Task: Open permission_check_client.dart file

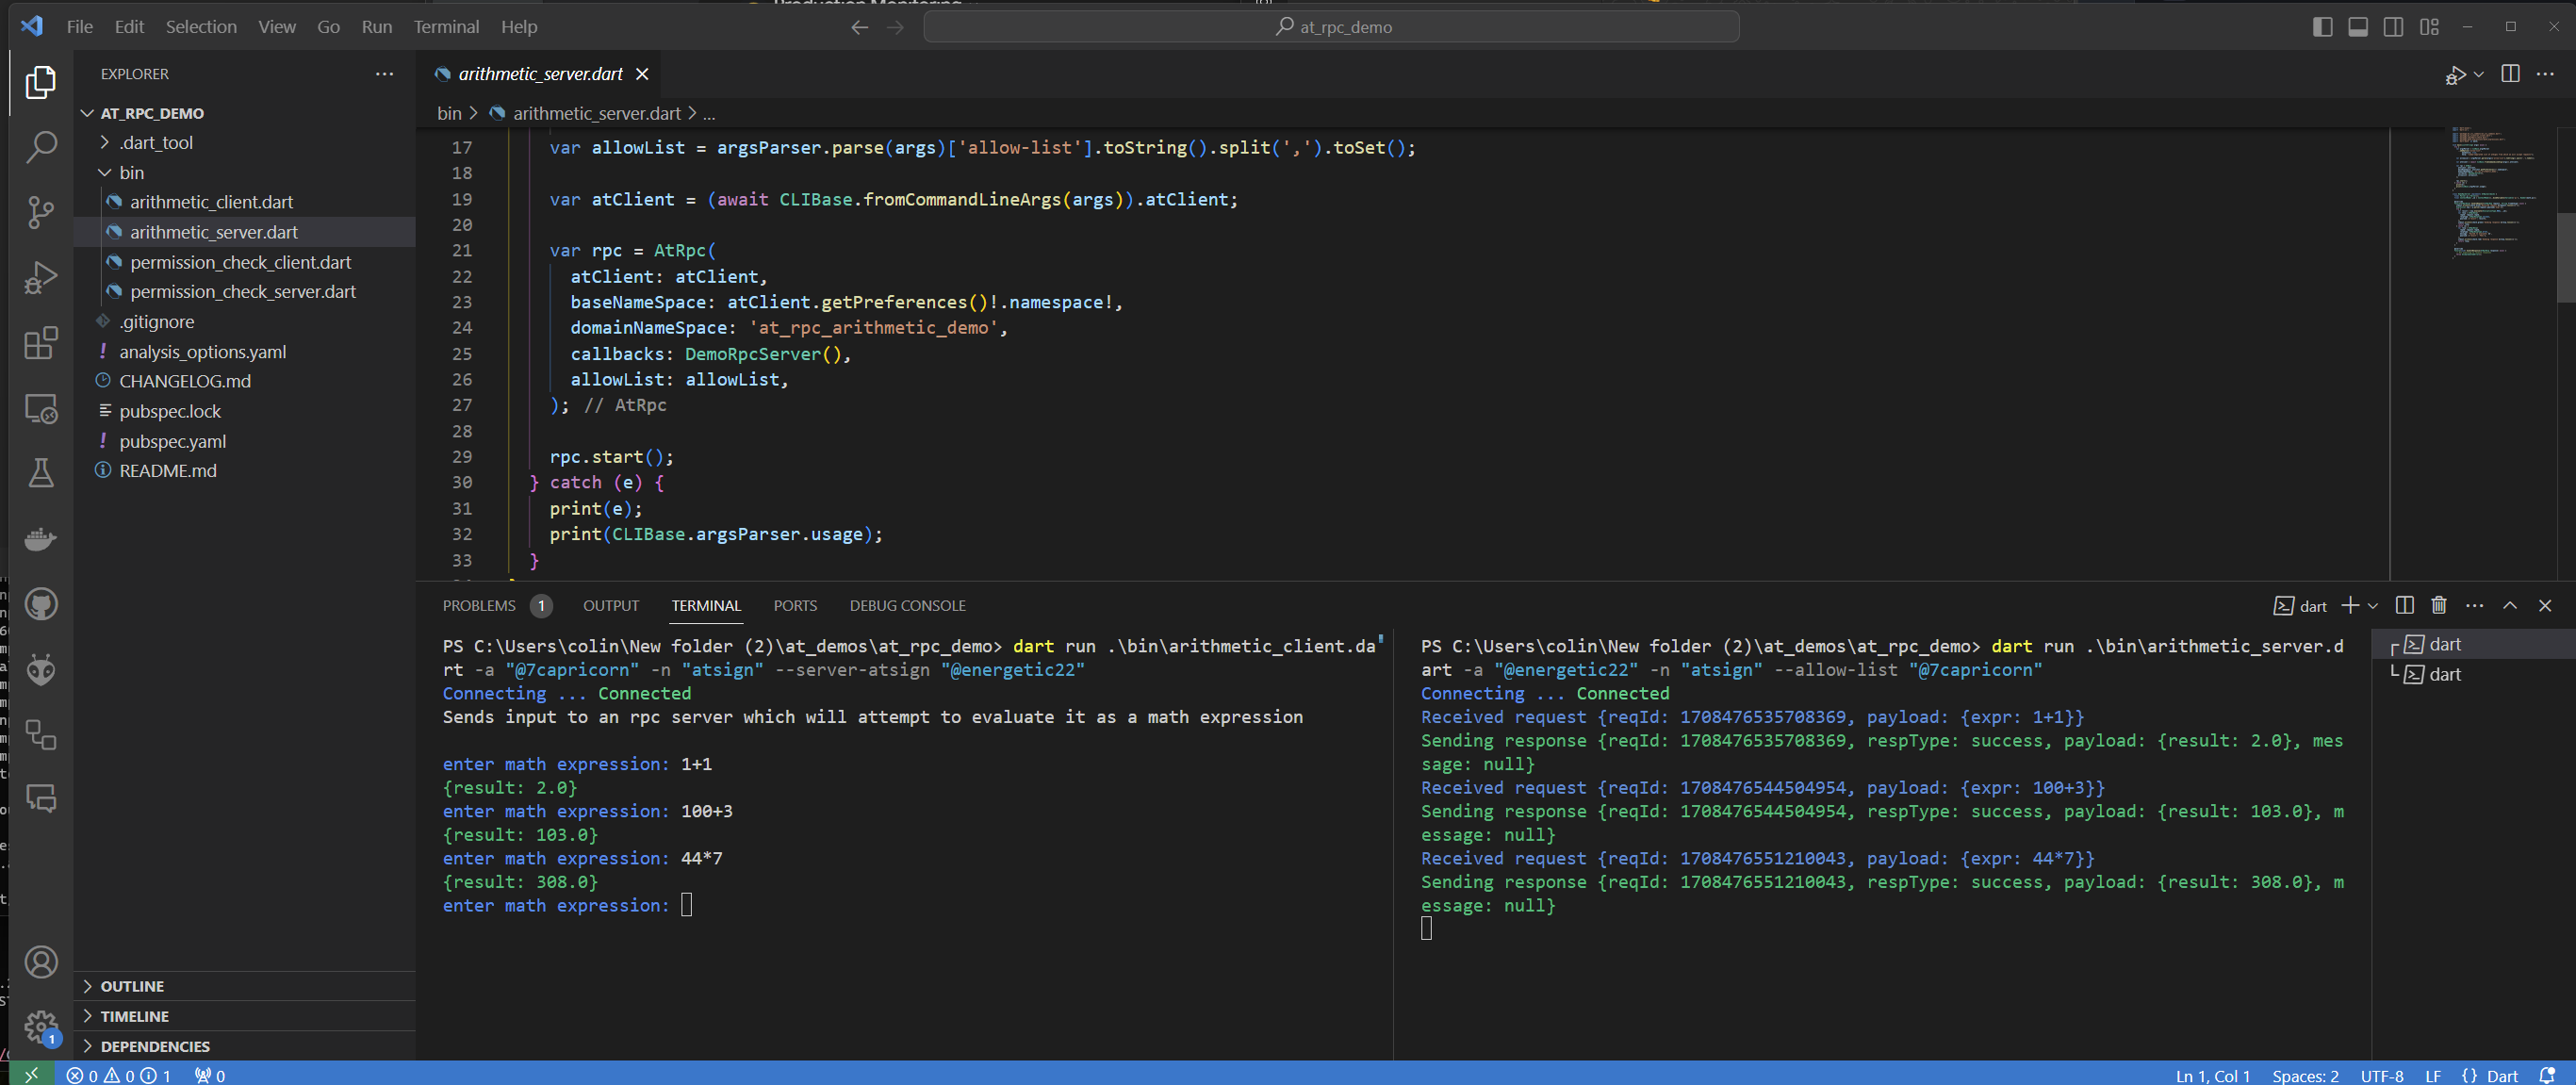Action: click(240, 262)
